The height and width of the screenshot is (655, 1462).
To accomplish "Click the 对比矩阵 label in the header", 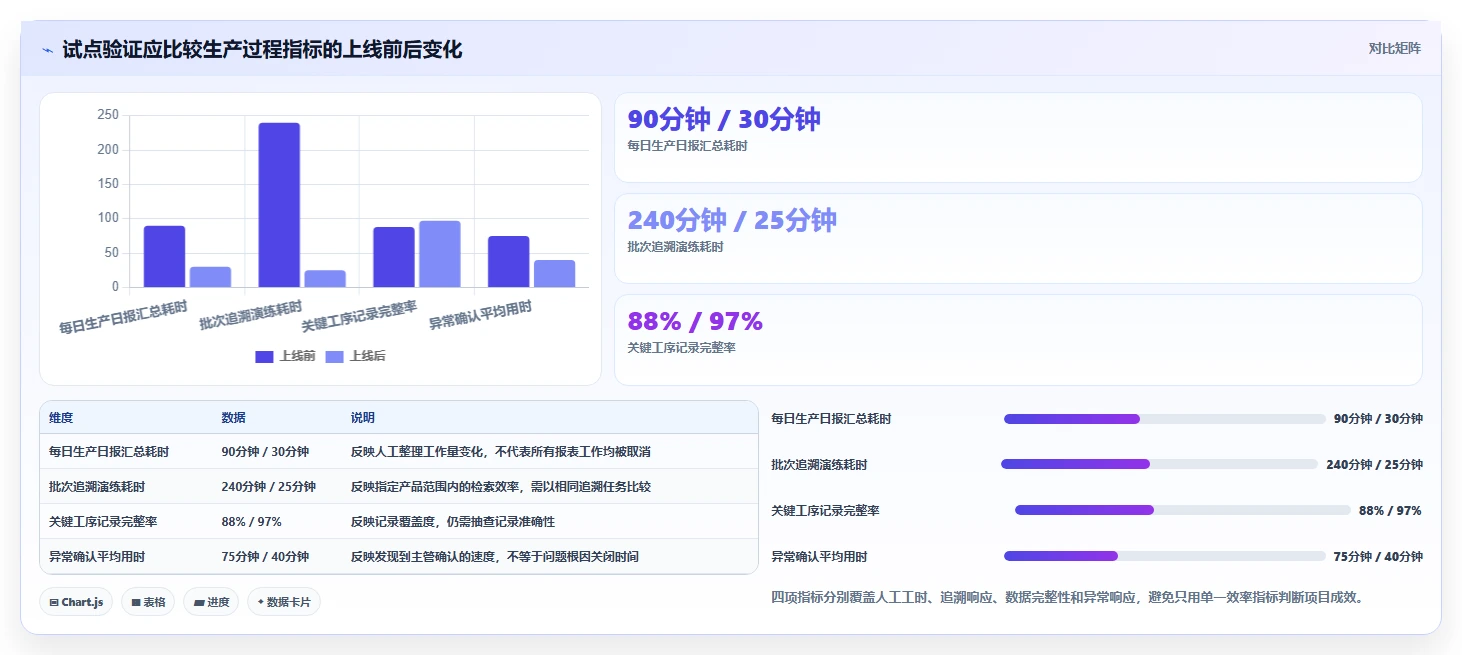I will point(1395,48).
